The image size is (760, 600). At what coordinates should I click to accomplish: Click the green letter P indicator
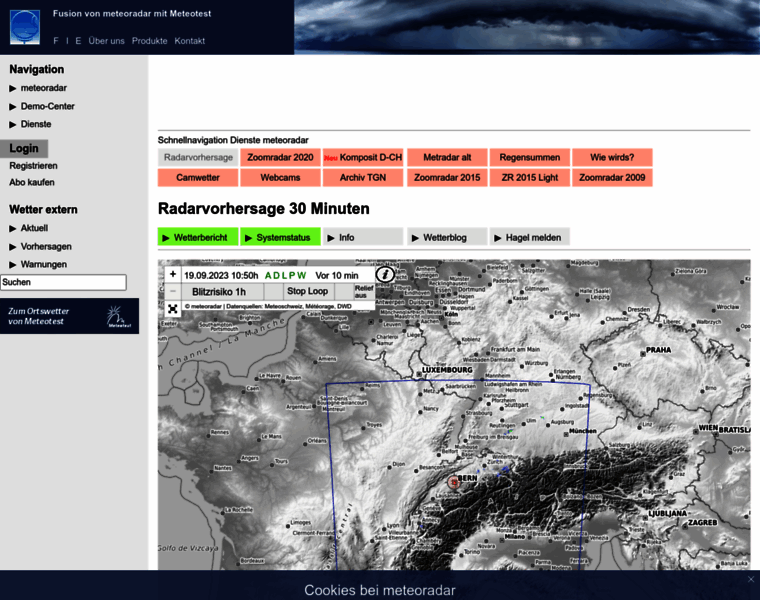pyautogui.click(x=292, y=275)
